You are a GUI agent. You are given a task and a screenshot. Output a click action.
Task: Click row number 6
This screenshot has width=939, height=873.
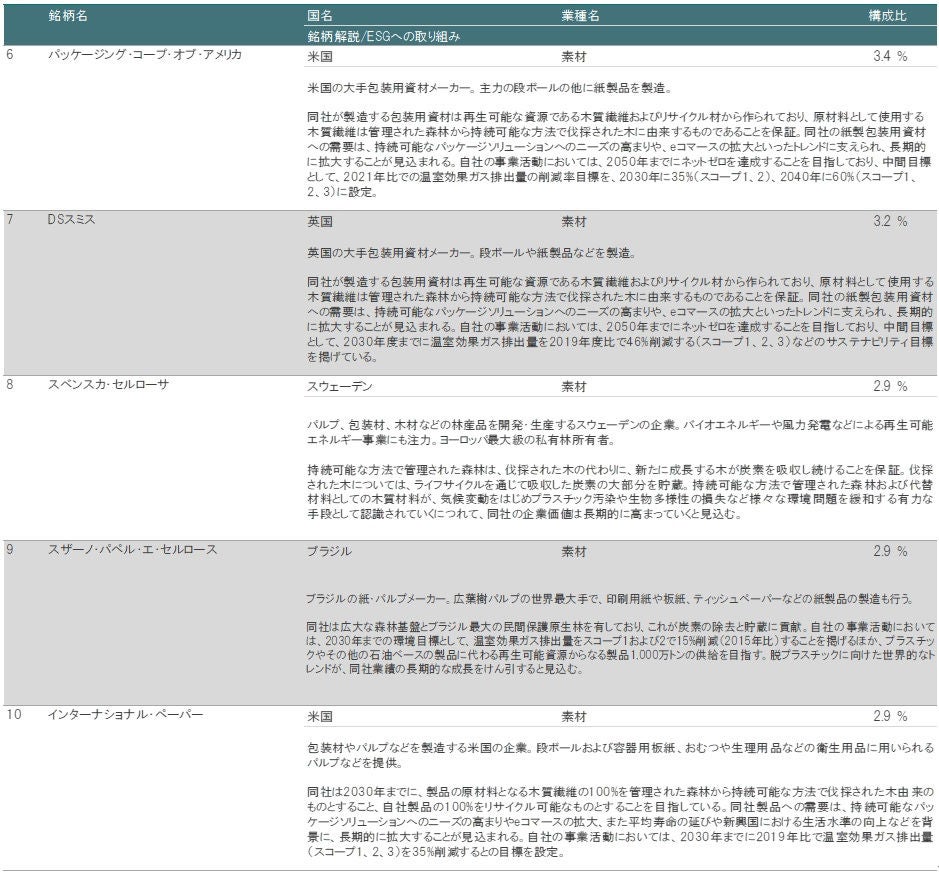tap(10, 55)
